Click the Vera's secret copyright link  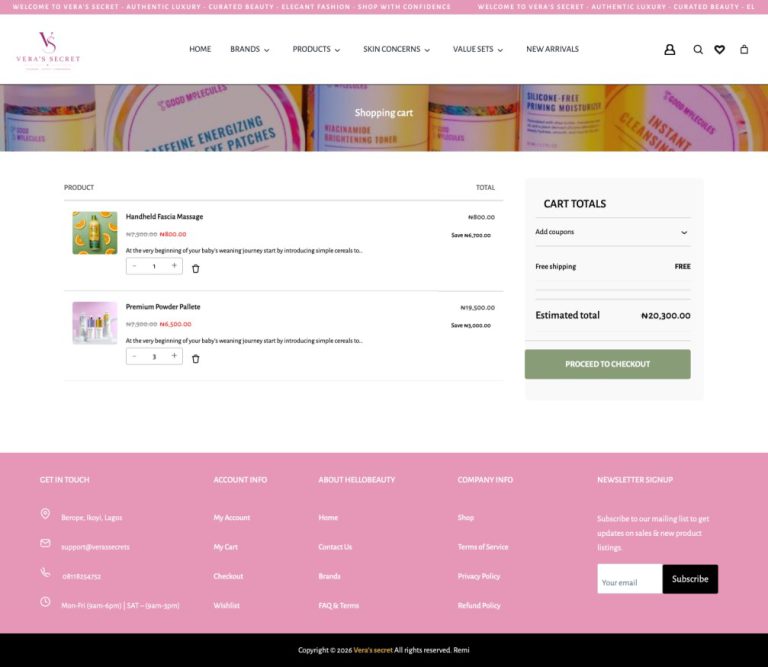[373, 650]
